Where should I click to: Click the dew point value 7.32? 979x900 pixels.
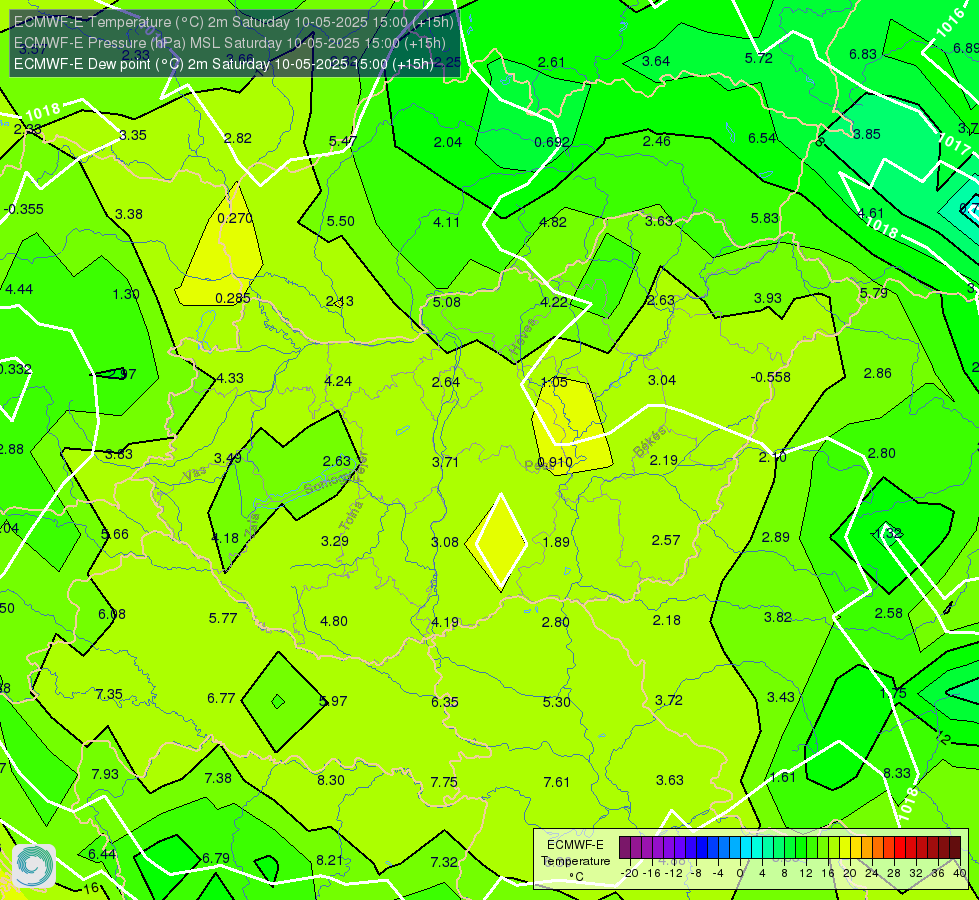(444, 862)
